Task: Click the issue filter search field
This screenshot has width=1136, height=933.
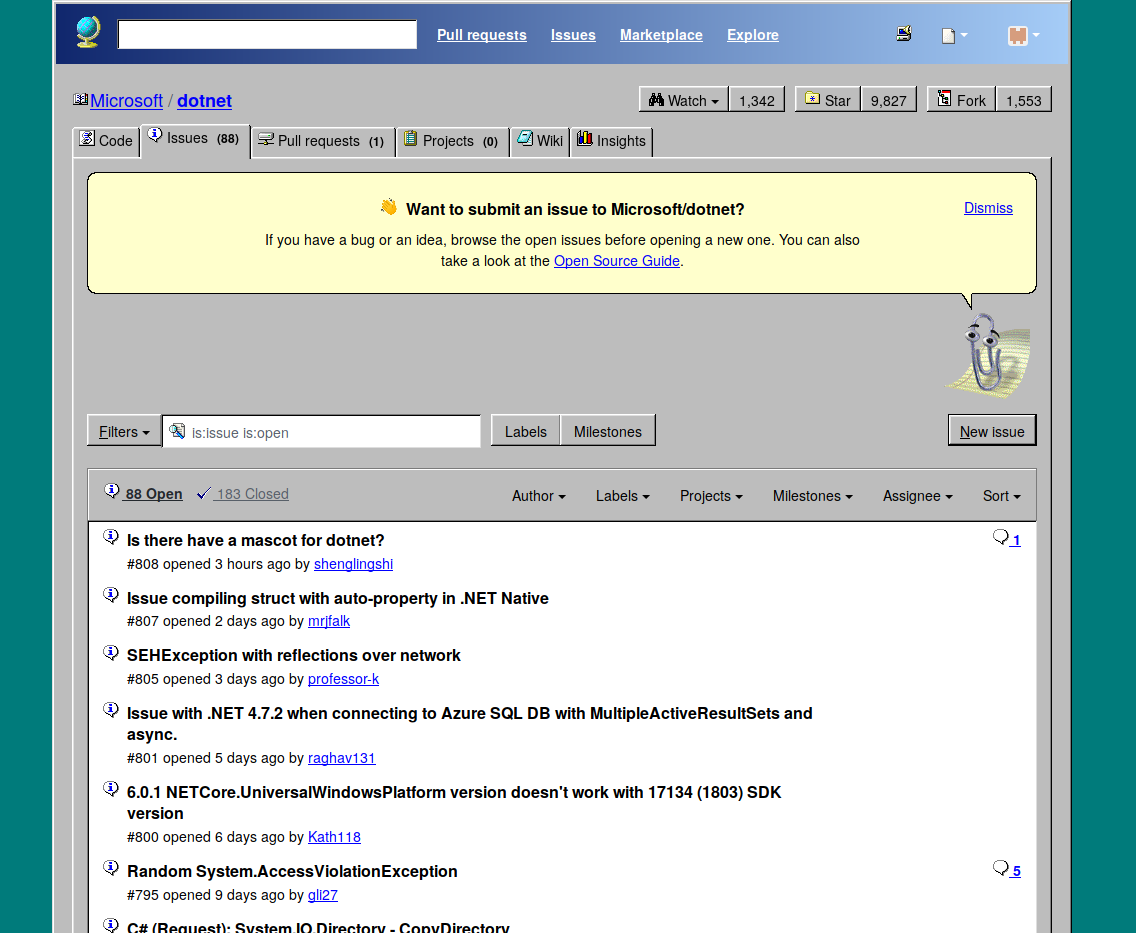Action: pyautogui.click(x=321, y=432)
